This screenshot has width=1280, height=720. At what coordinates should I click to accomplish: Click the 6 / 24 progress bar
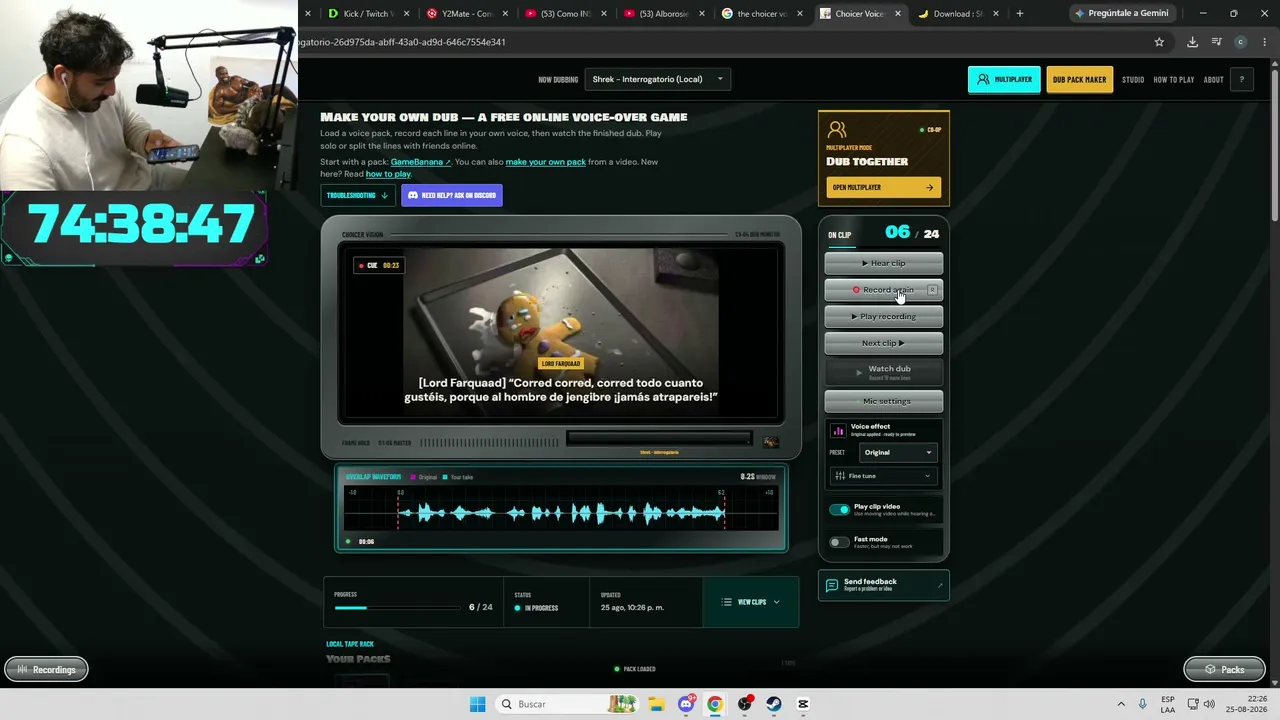tap(397, 607)
